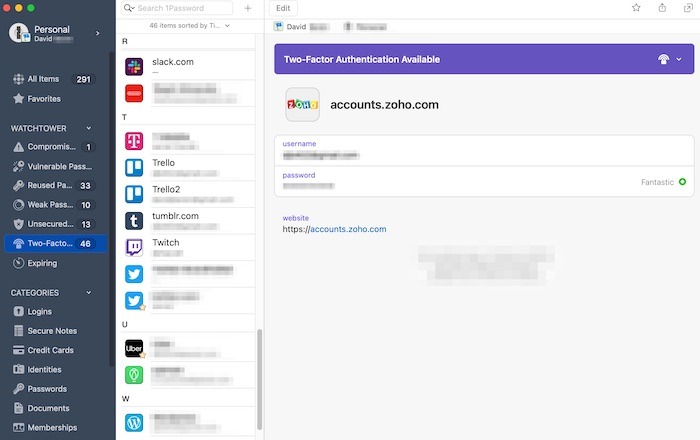700x440 pixels.
Task: Collapse the Categories section
Action: coord(89,293)
